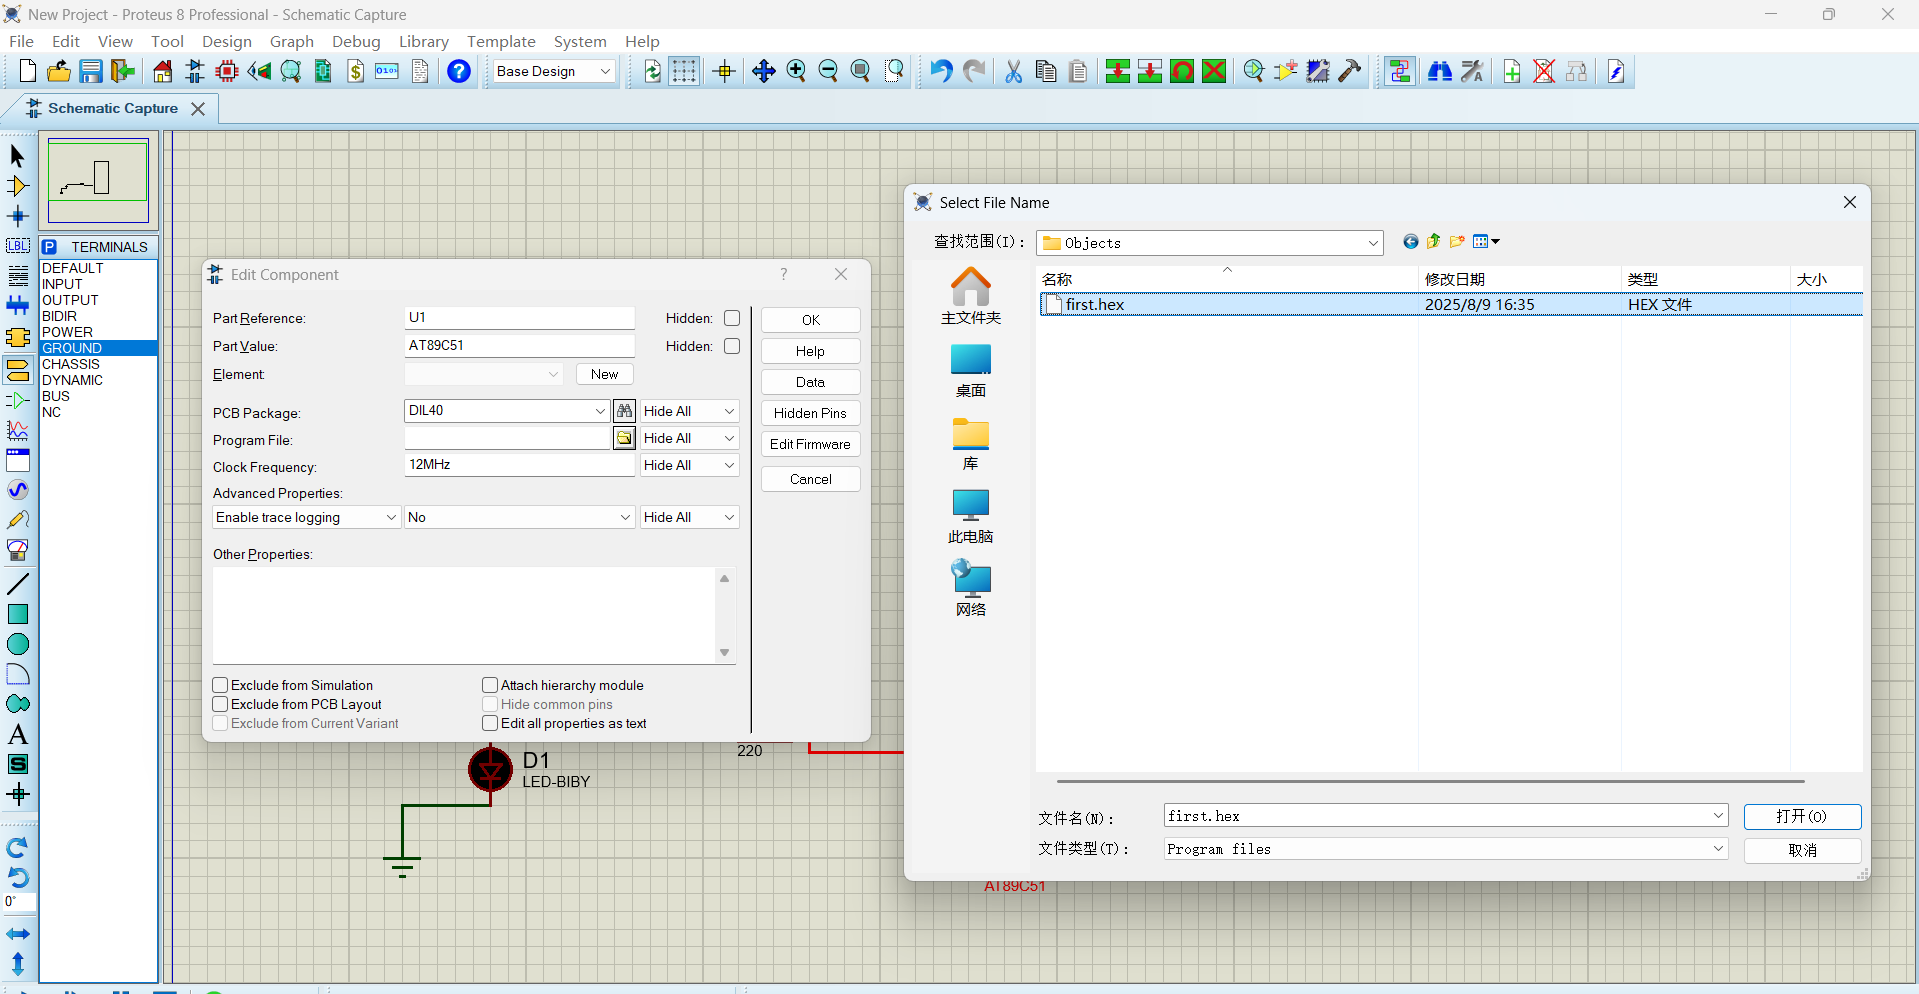Open Bill of Materials dollar icon

pyautogui.click(x=356, y=71)
